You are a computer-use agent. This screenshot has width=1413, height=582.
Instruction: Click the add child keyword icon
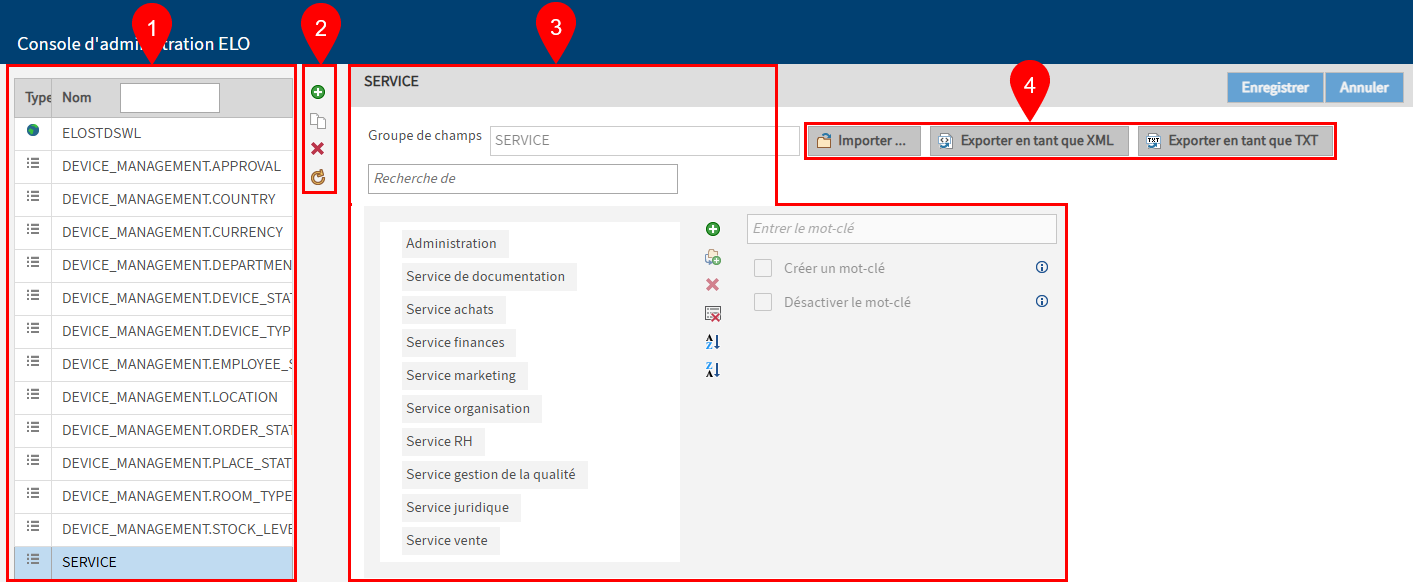713,258
